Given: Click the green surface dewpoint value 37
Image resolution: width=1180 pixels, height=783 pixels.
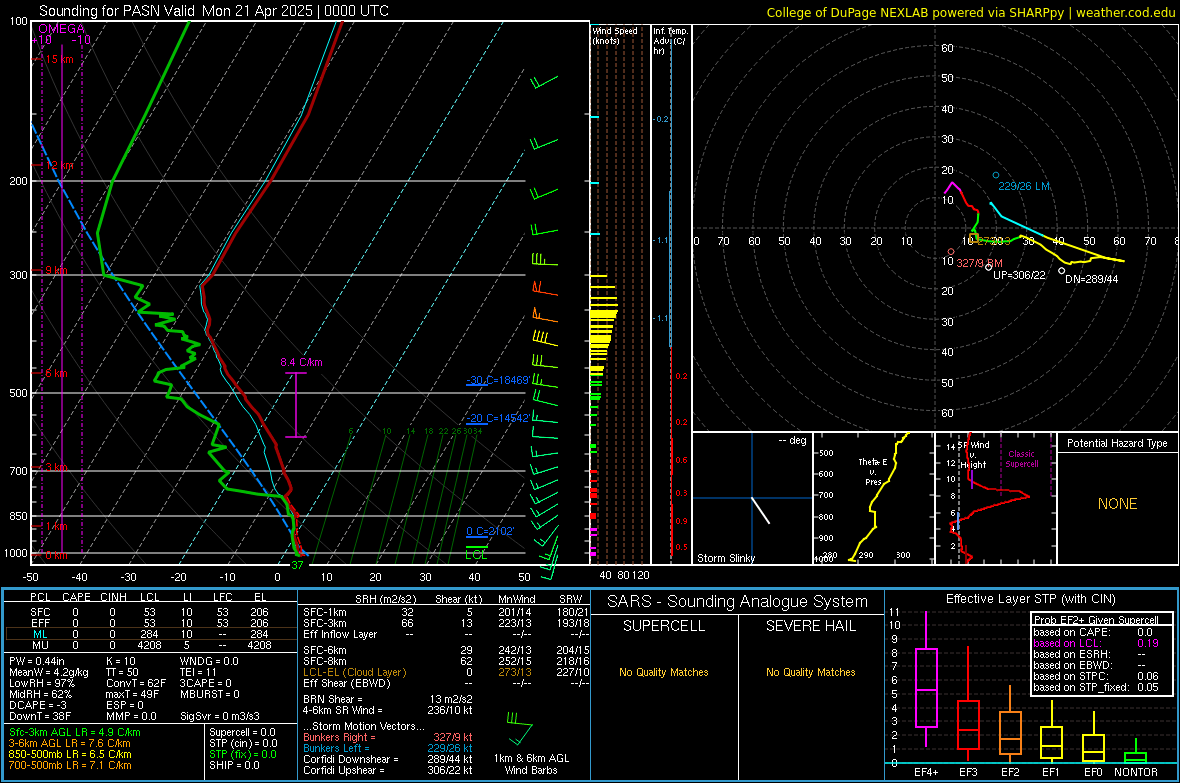Looking at the screenshot, I should click(x=297, y=565).
